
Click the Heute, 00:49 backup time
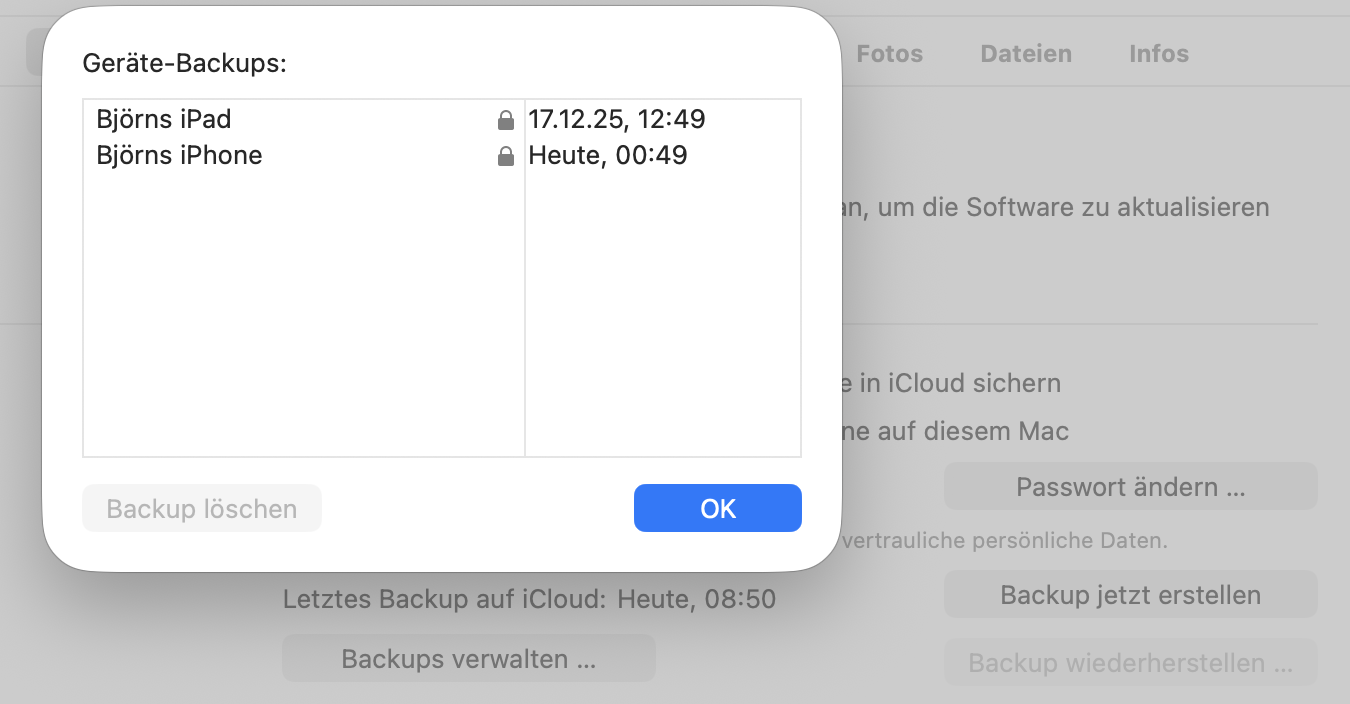tap(608, 156)
